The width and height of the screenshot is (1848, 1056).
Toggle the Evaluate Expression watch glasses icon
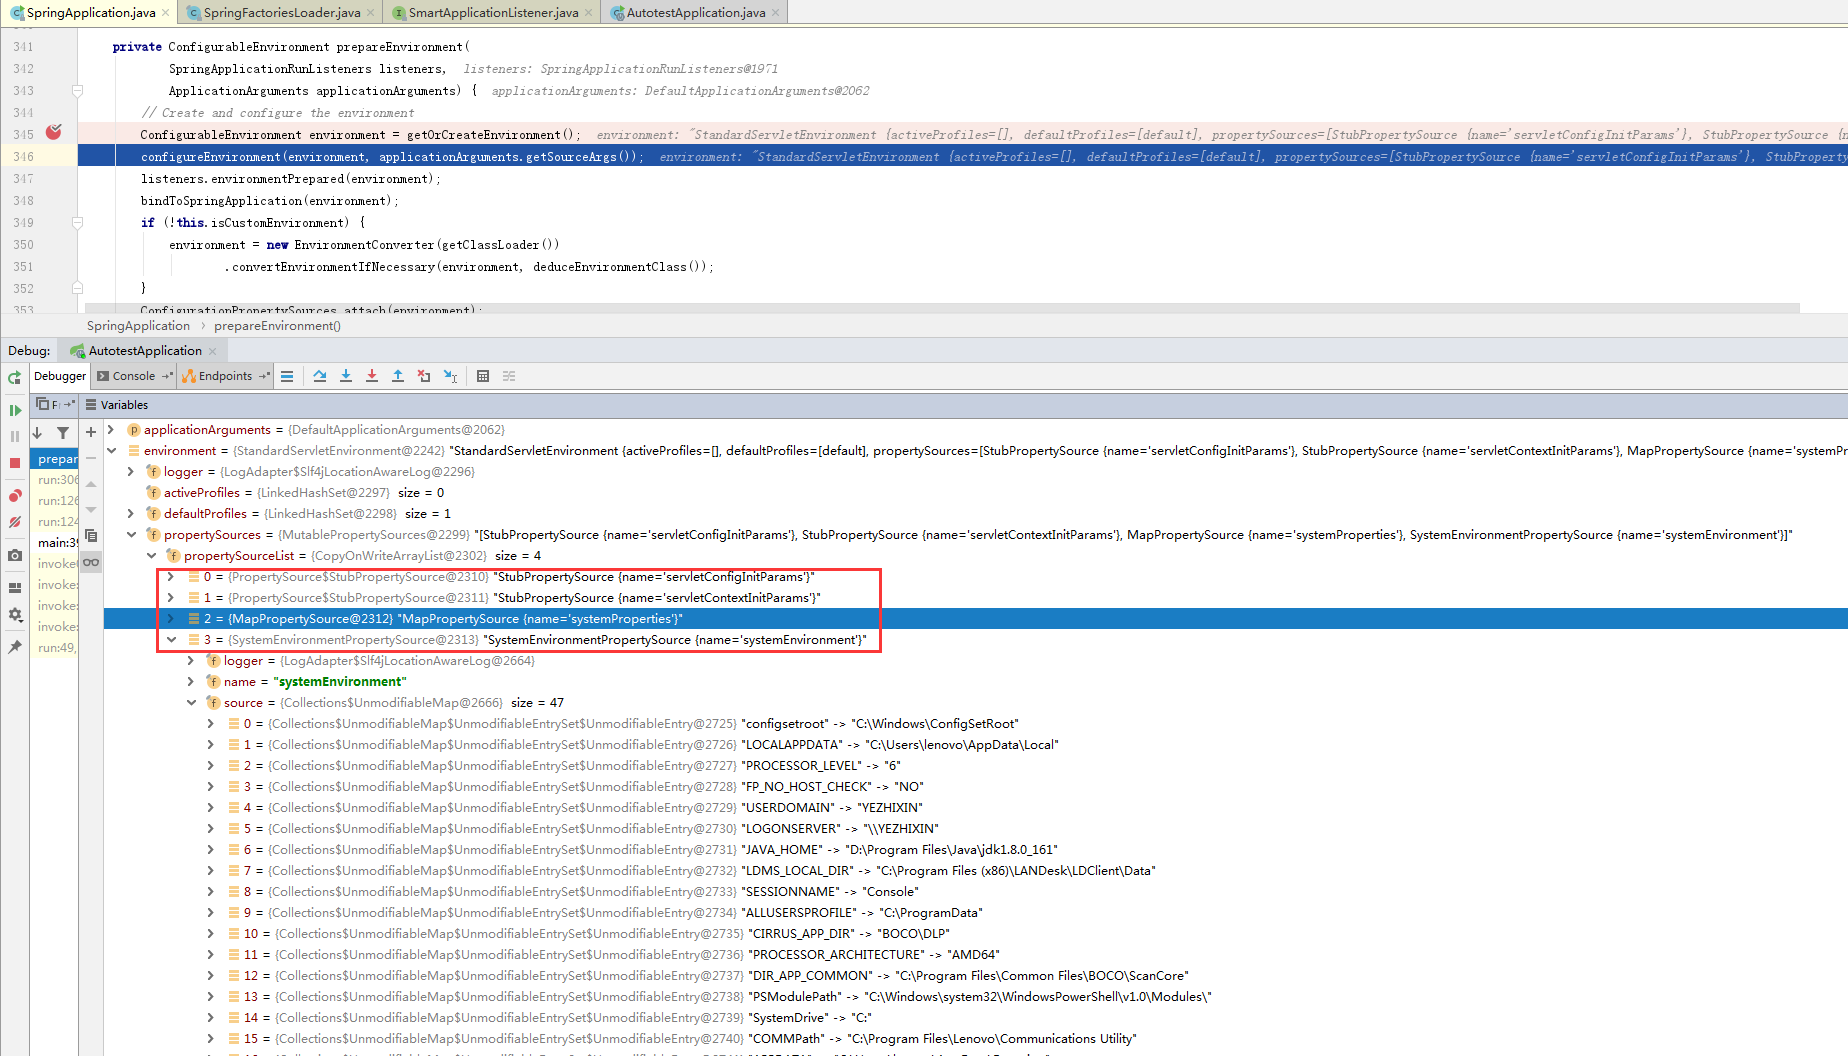click(90, 562)
